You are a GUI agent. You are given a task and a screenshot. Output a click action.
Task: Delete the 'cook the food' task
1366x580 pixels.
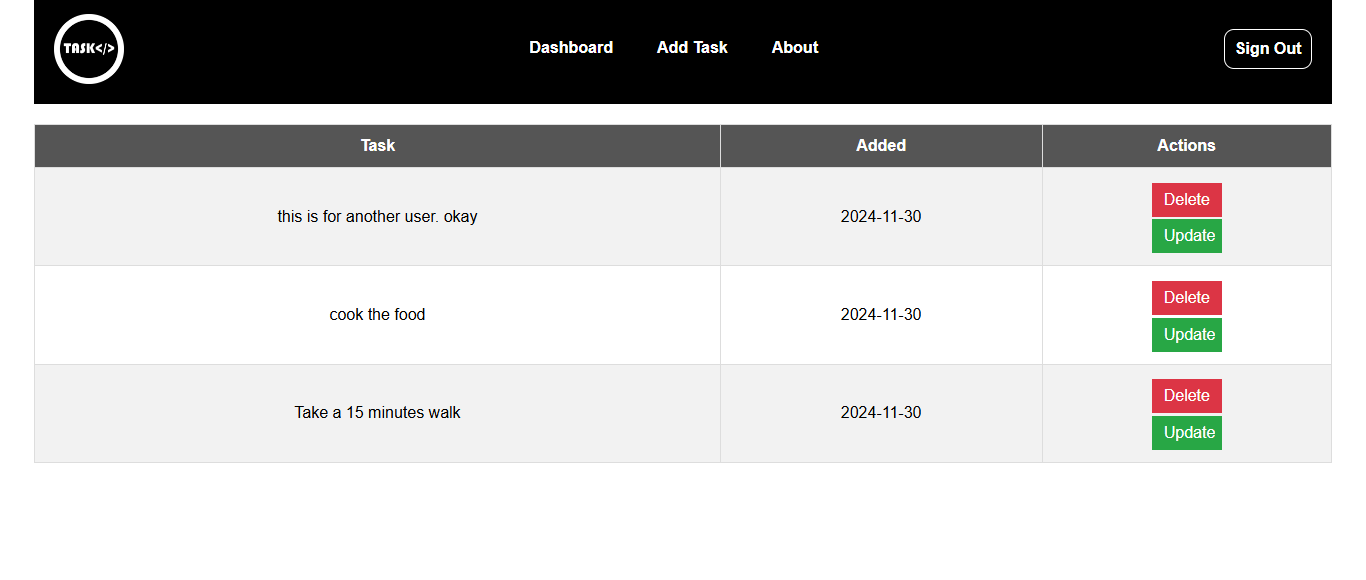click(x=1186, y=298)
